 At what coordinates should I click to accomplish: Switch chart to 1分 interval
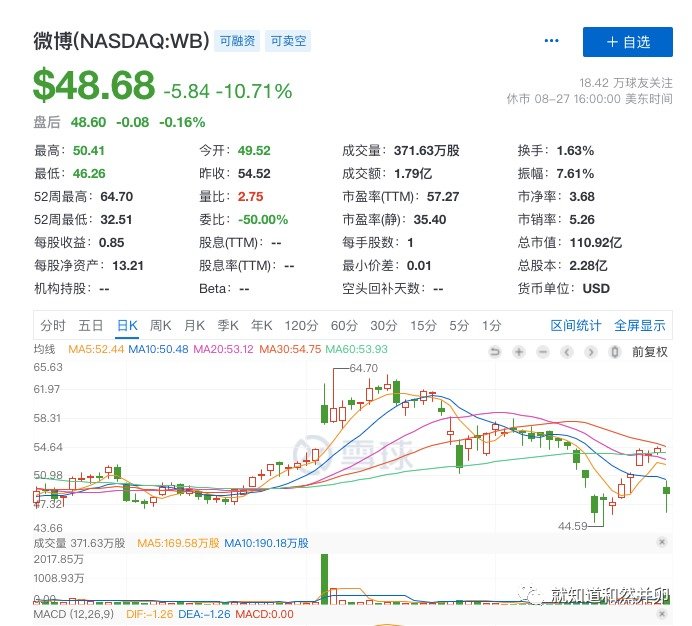[x=491, y=326]
